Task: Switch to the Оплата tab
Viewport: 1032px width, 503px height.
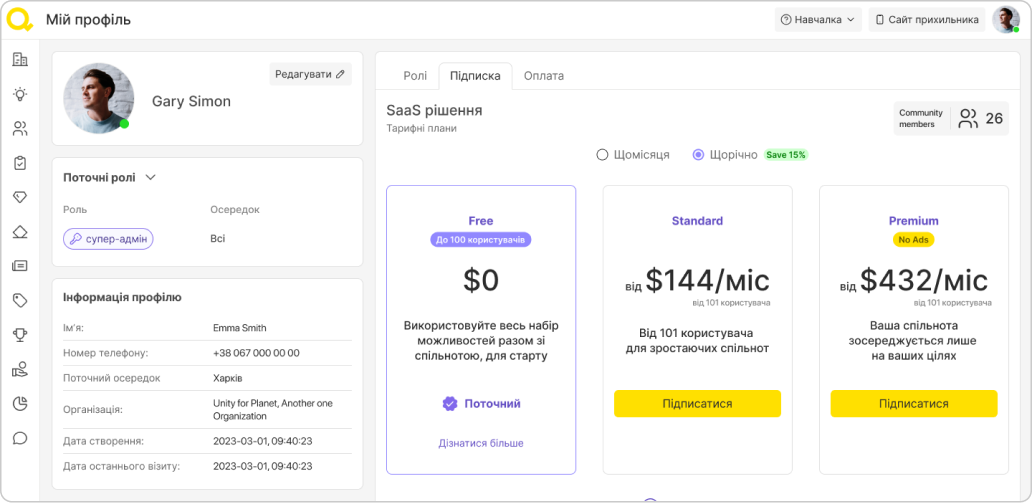Action: [x=543, y=76]
